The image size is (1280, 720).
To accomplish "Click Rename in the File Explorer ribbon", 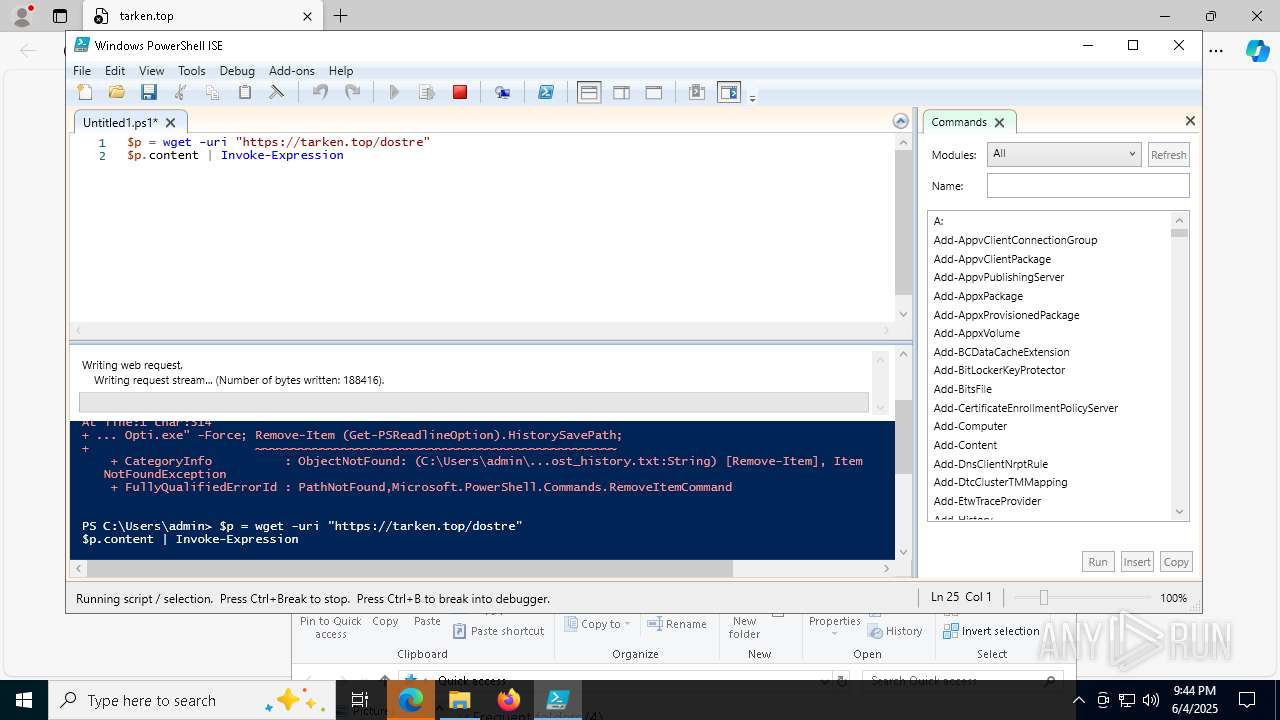I will (676, 624).
